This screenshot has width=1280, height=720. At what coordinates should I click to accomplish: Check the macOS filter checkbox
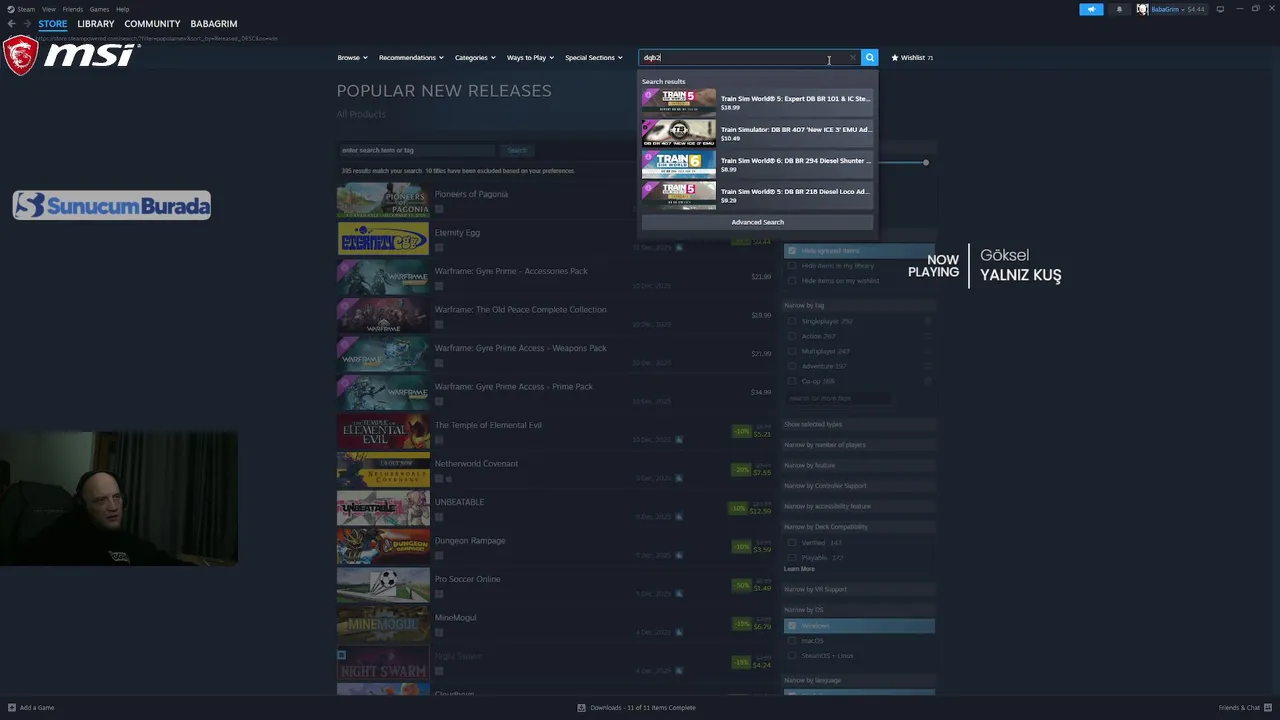coord(792,641)
